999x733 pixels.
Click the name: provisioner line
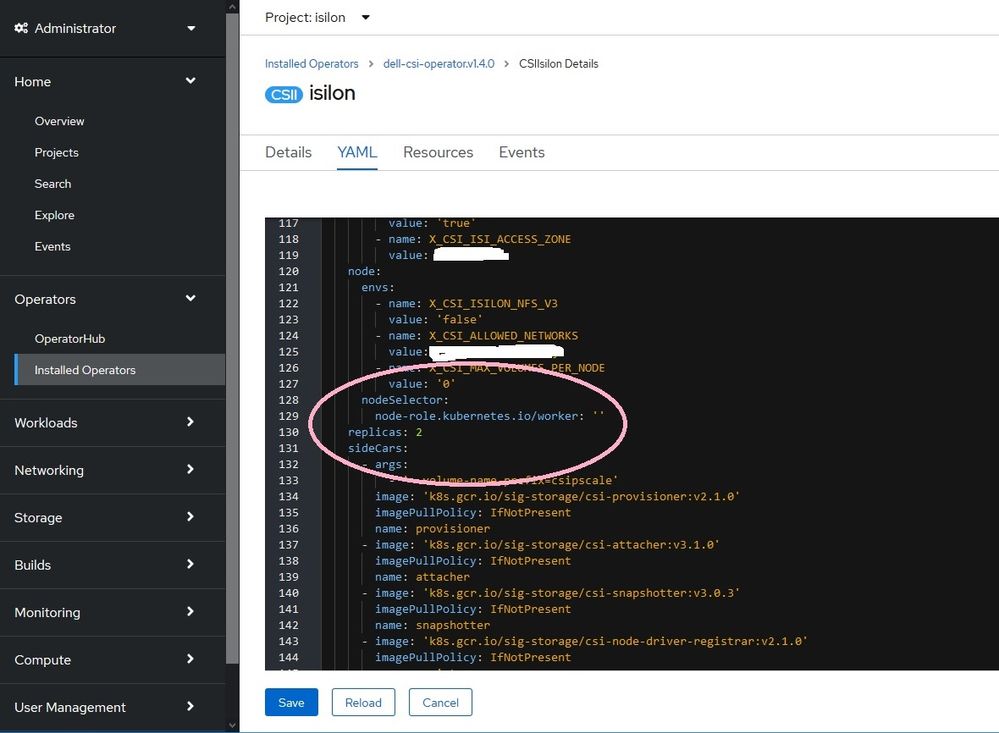point(433,528)
